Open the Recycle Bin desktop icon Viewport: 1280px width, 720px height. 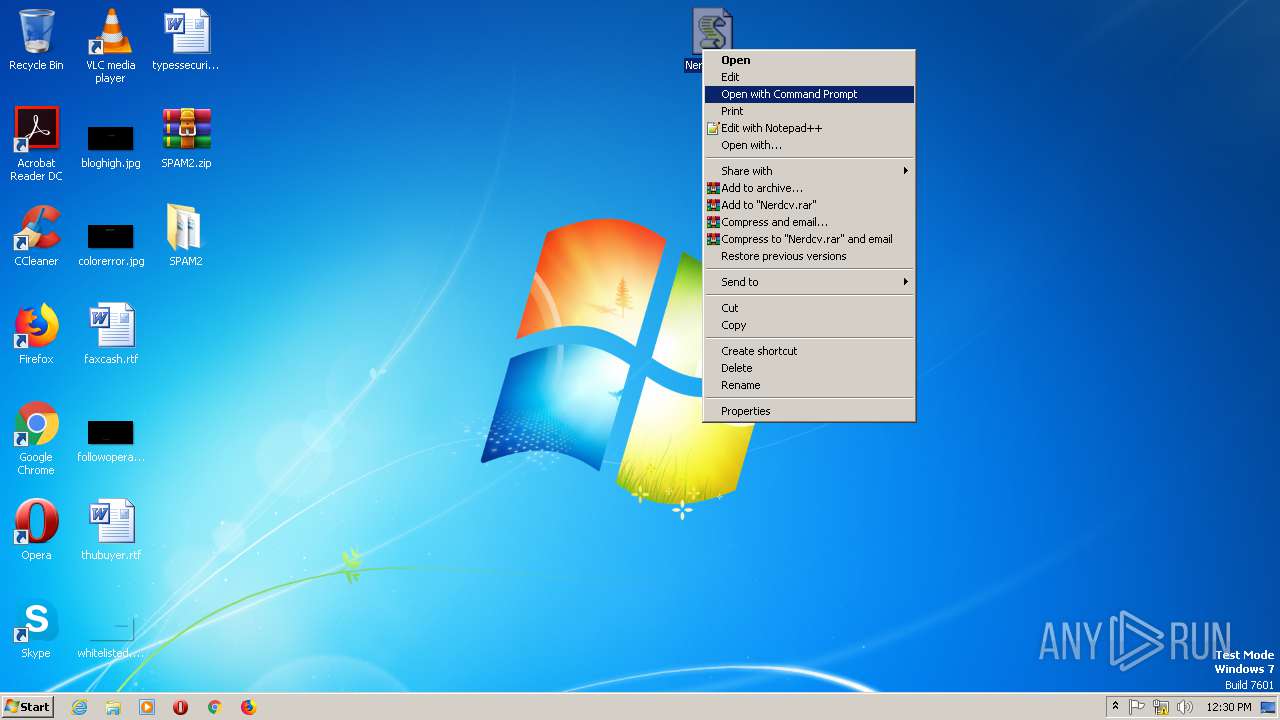(36, 40)
